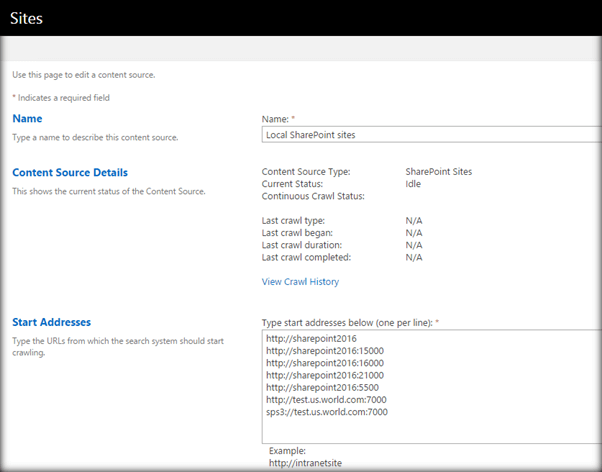The width and height of the screenshot is (602, 472).
Task: Click the Name section heading
Action: pos(27,119)
